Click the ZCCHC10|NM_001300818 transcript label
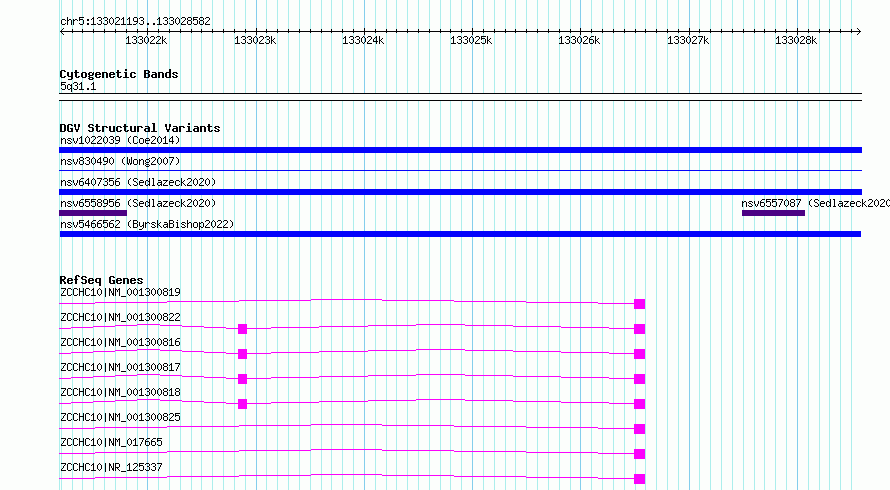This screenshot has width=890, height=490. pyautogui.click(x=120, y=392)
